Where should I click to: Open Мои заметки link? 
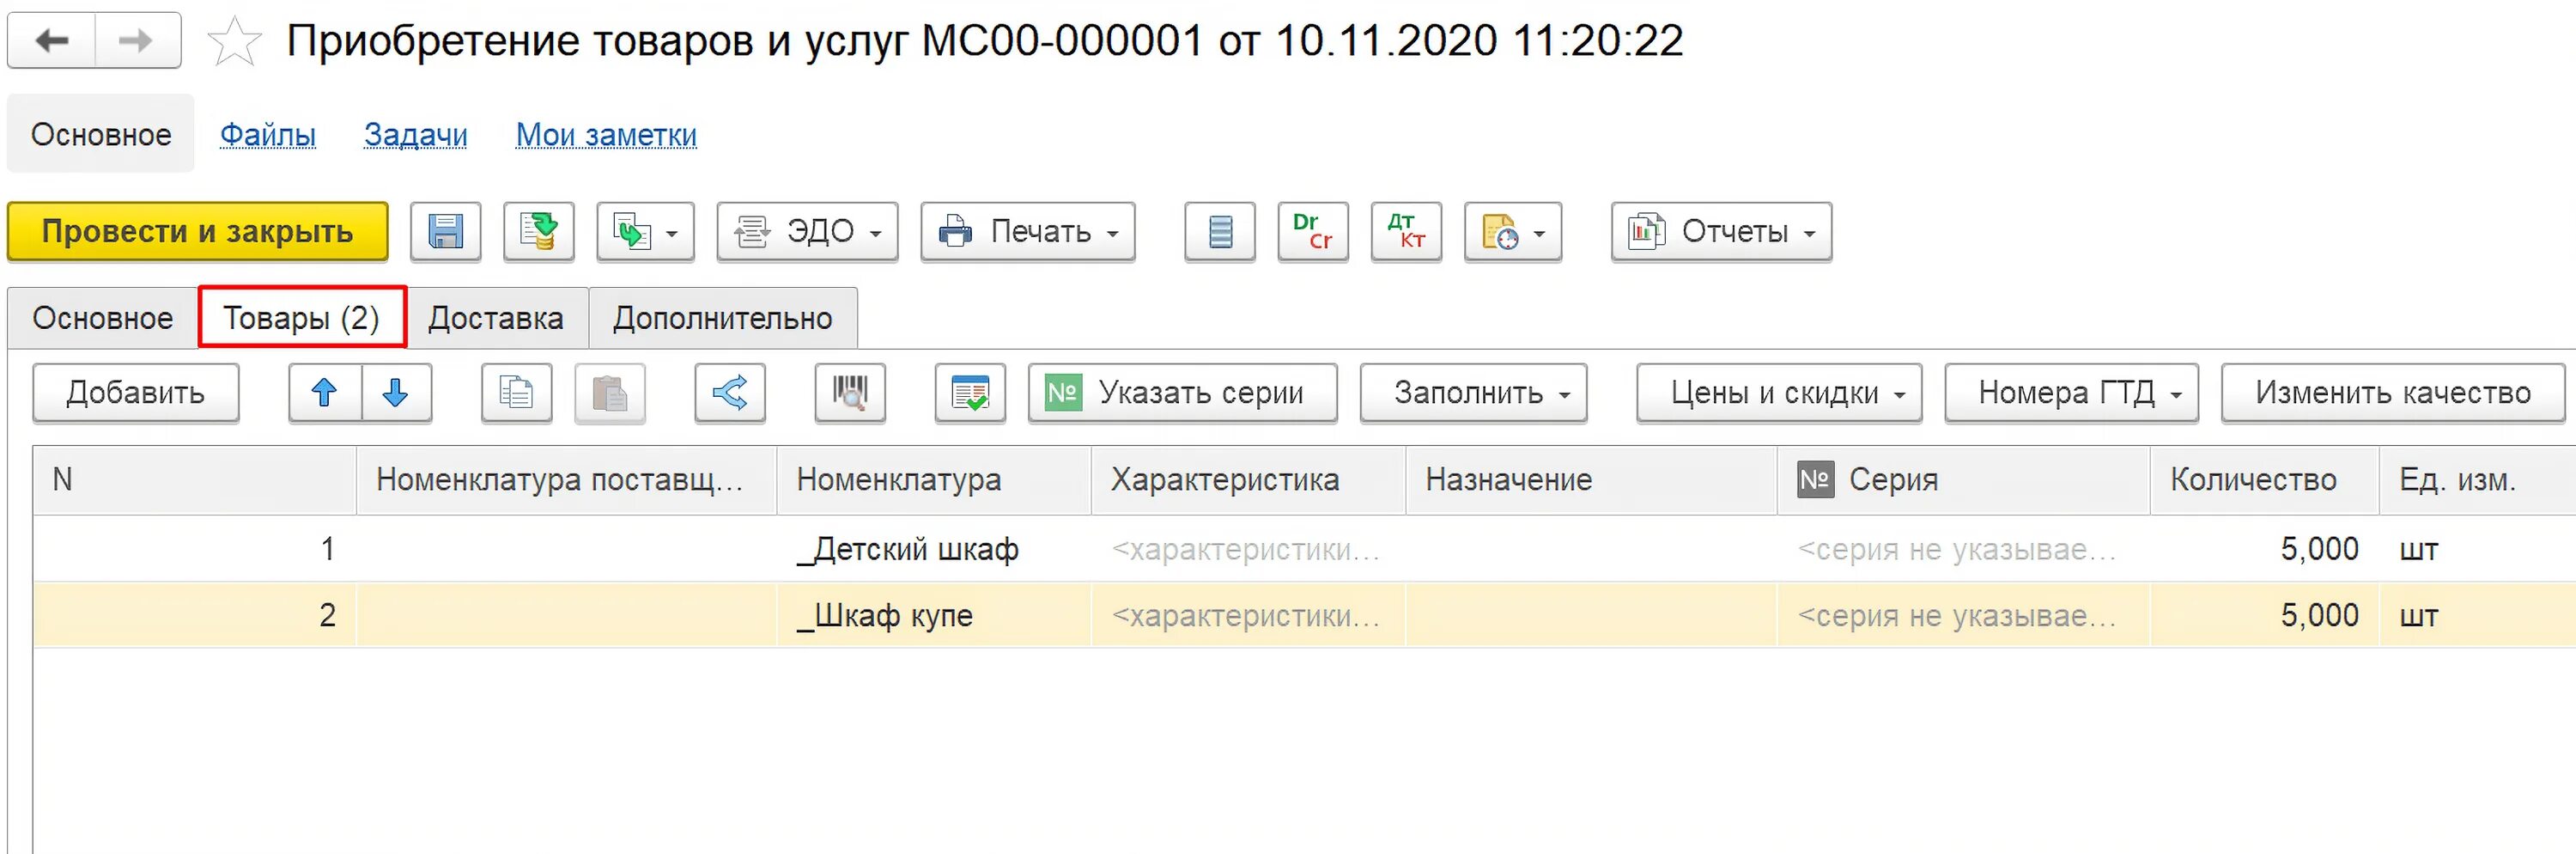pyautogui.click(x=606, y=135)
